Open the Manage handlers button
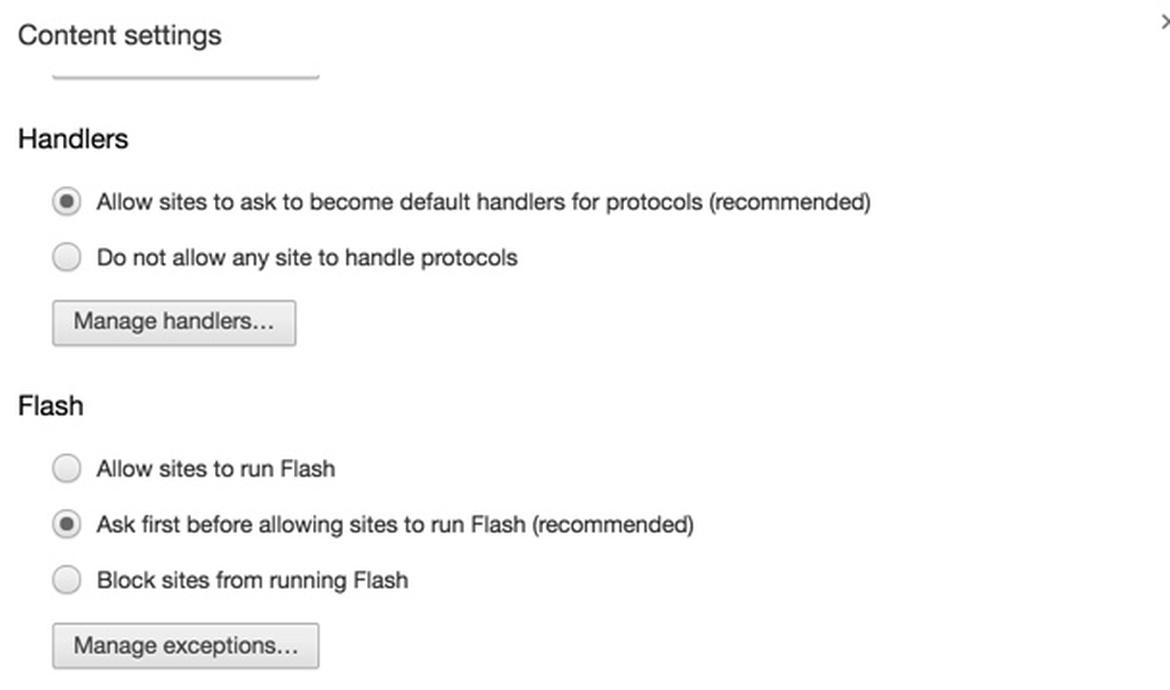 pyautogui.click(x=174, y=322)
